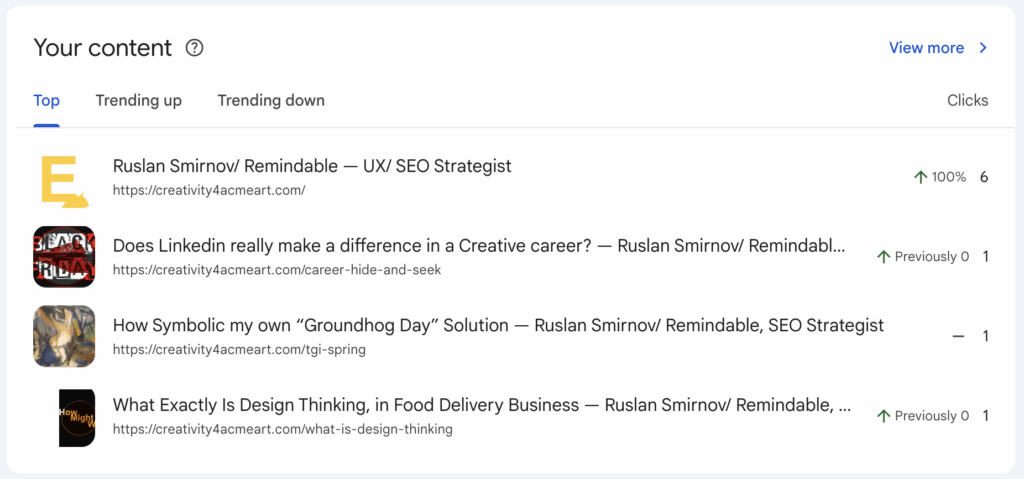
Task: Click the up arrow on the LinkedIn row
Action: tap(883, 257)
